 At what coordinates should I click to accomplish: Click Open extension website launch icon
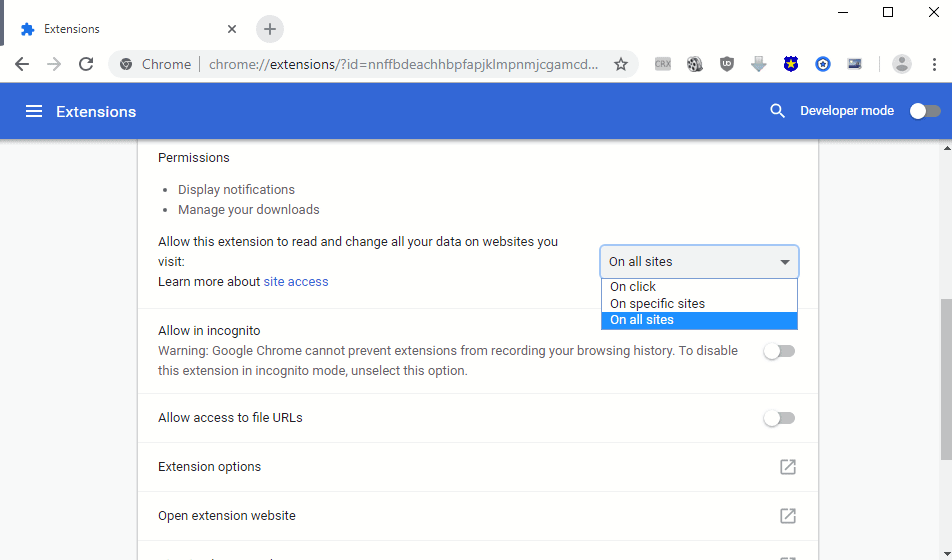pyautogui.click(x=787, y=516)
